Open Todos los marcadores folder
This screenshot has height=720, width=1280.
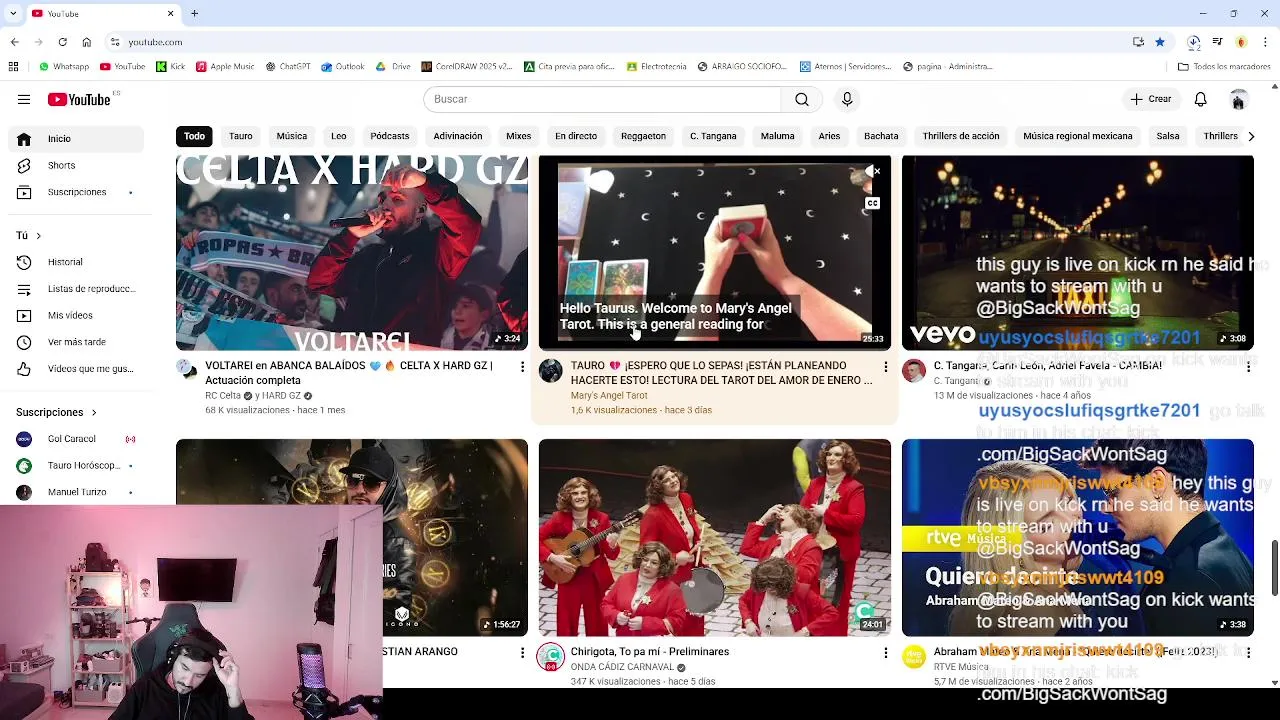pos(1224,67)
